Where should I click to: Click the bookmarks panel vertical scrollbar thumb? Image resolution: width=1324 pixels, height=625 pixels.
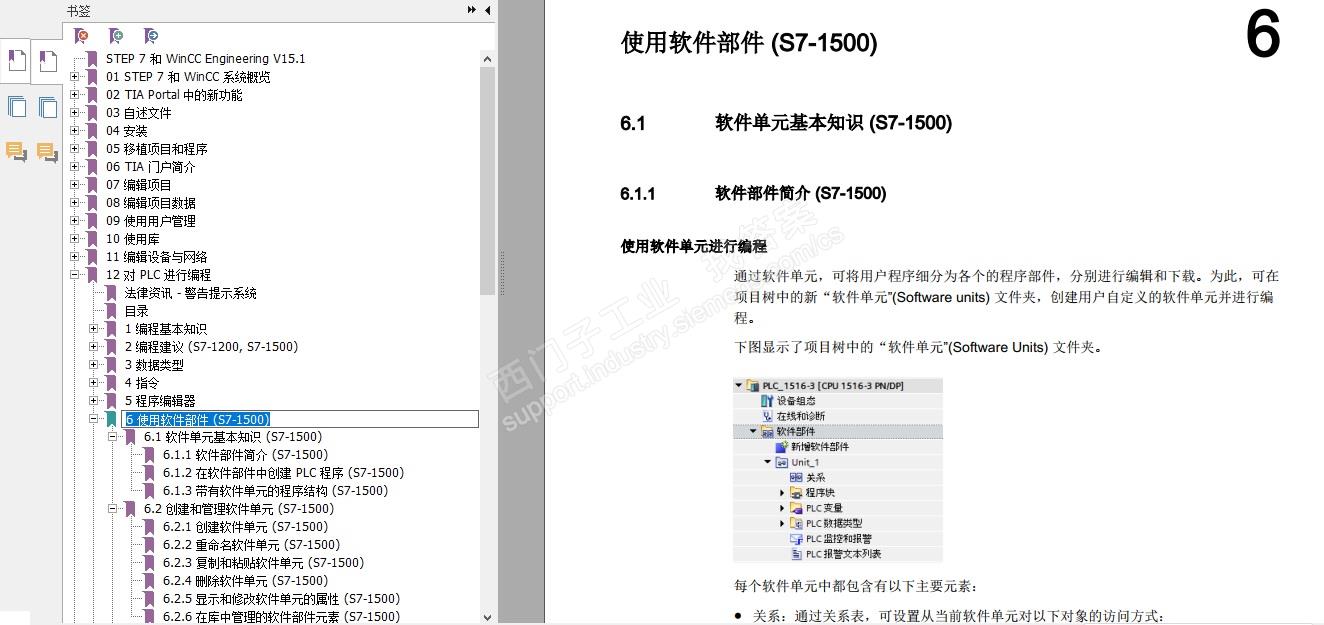click(488, 182)
